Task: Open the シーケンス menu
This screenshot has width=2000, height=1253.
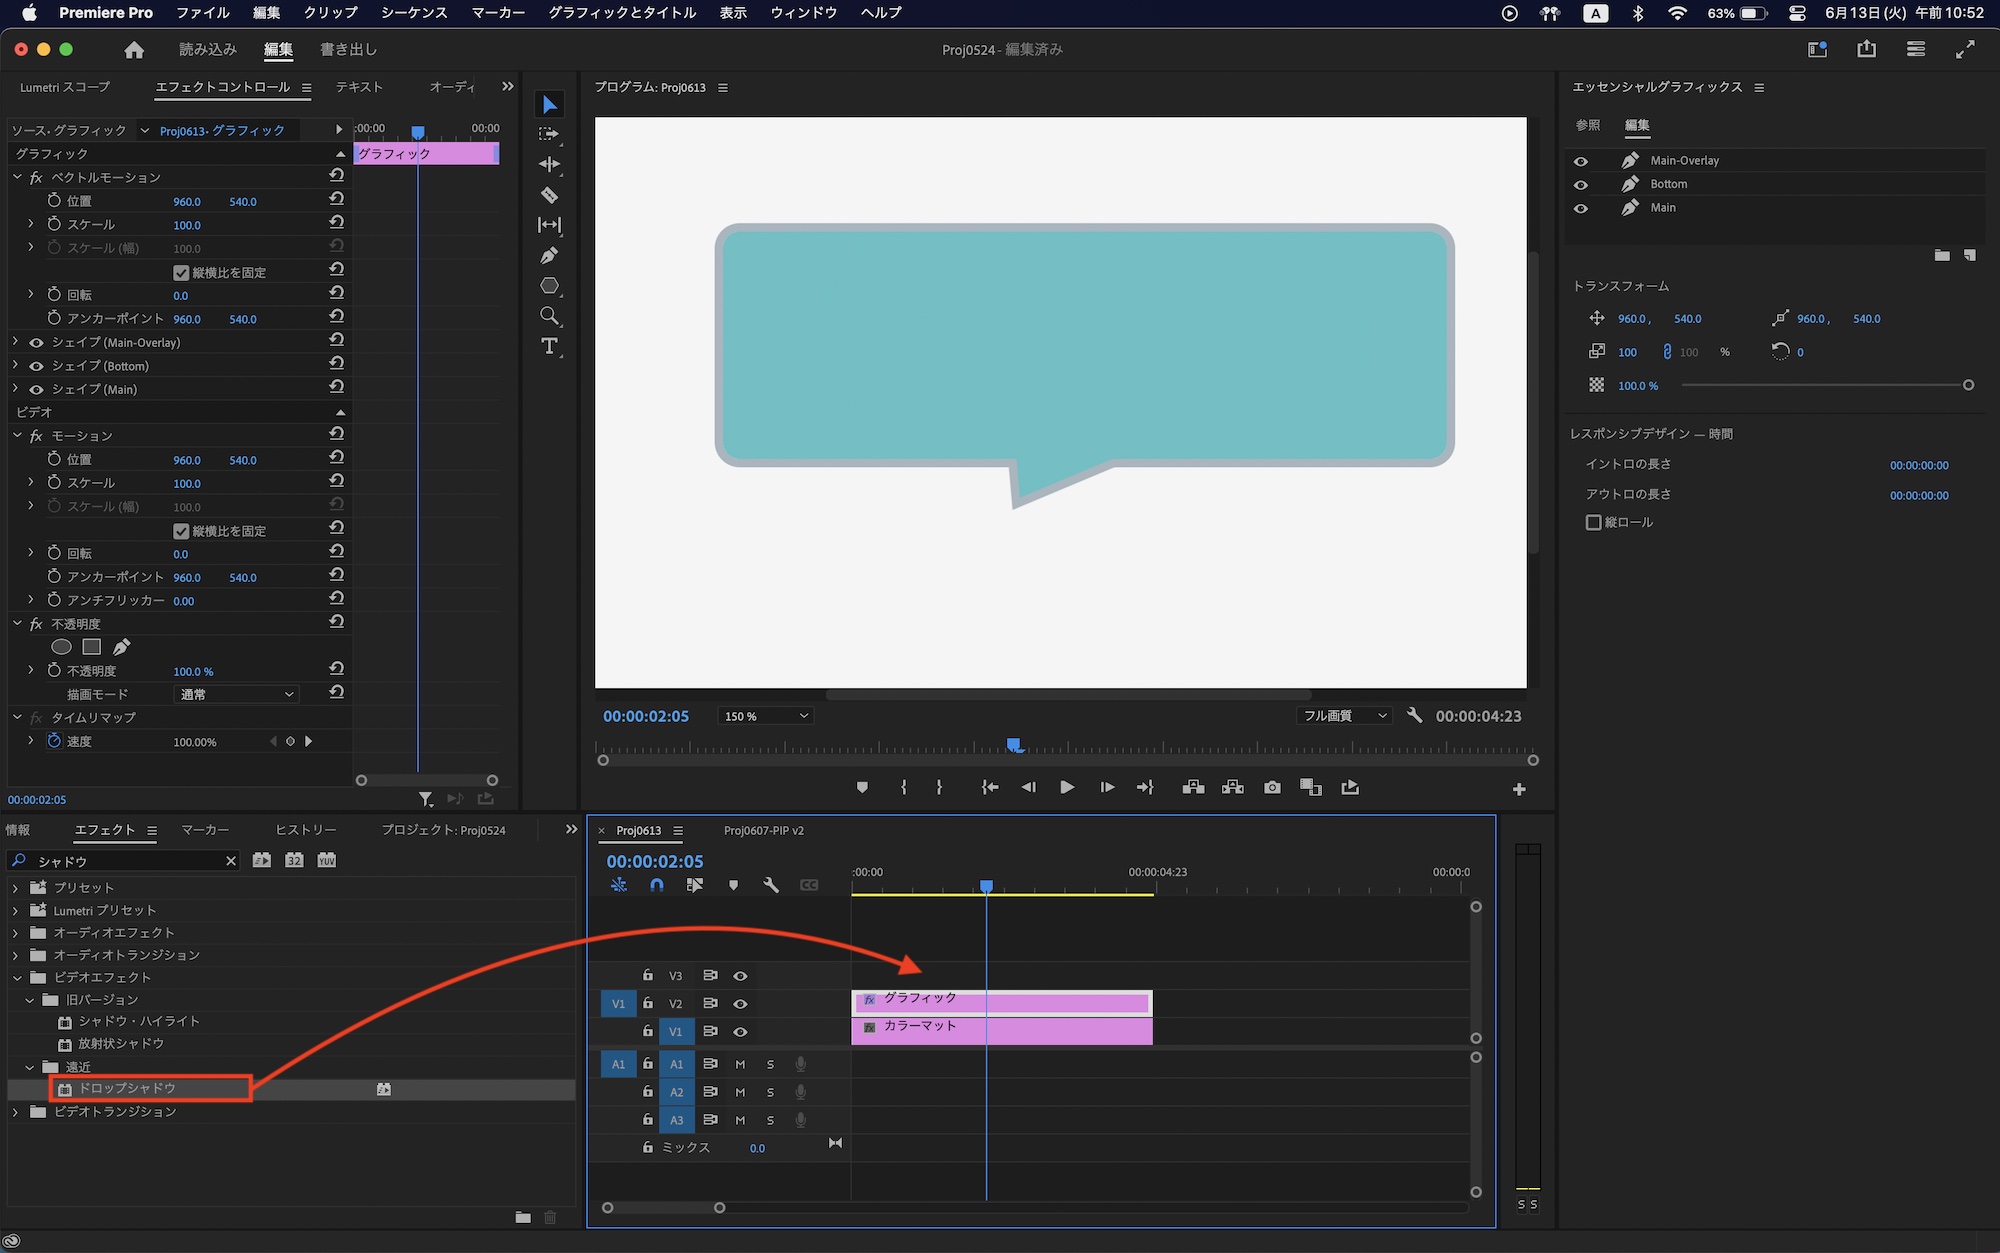Action: click(x=414, y=13)
